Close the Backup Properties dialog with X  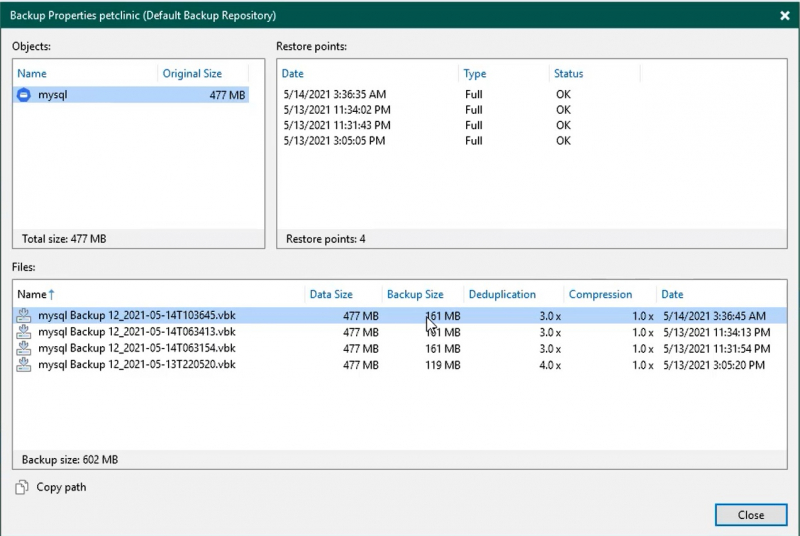785,15
